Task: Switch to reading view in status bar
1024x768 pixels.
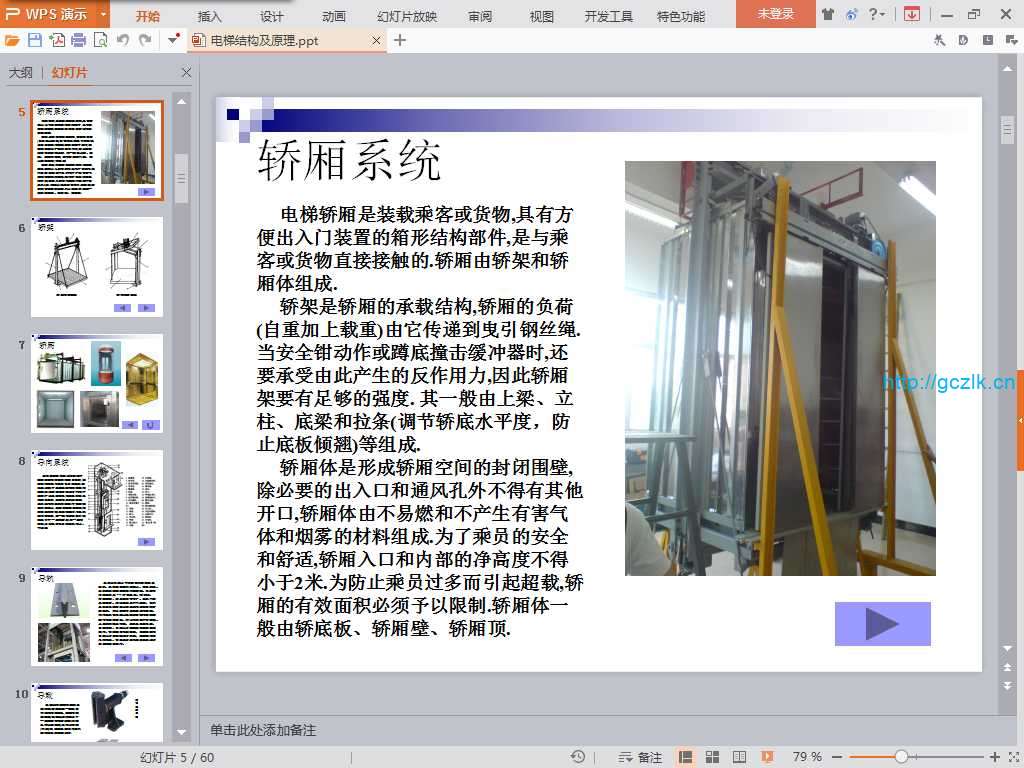Action: (x=740, y=757)
